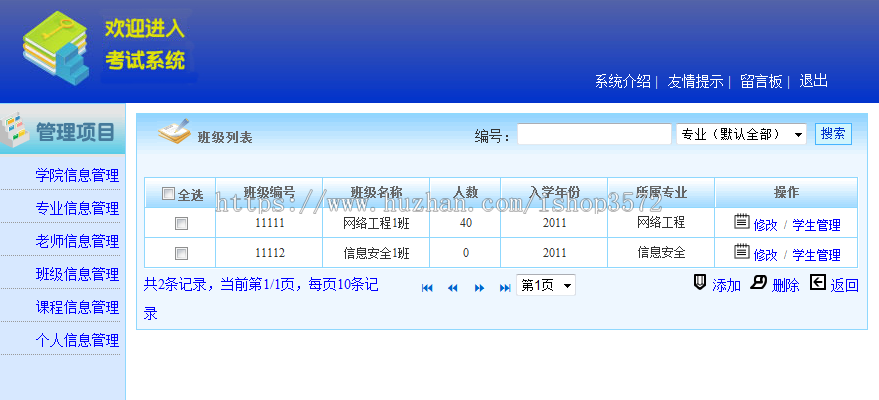The image size is (879, 400).
Task: Check the box for class 11112
Action: point(181,254)
